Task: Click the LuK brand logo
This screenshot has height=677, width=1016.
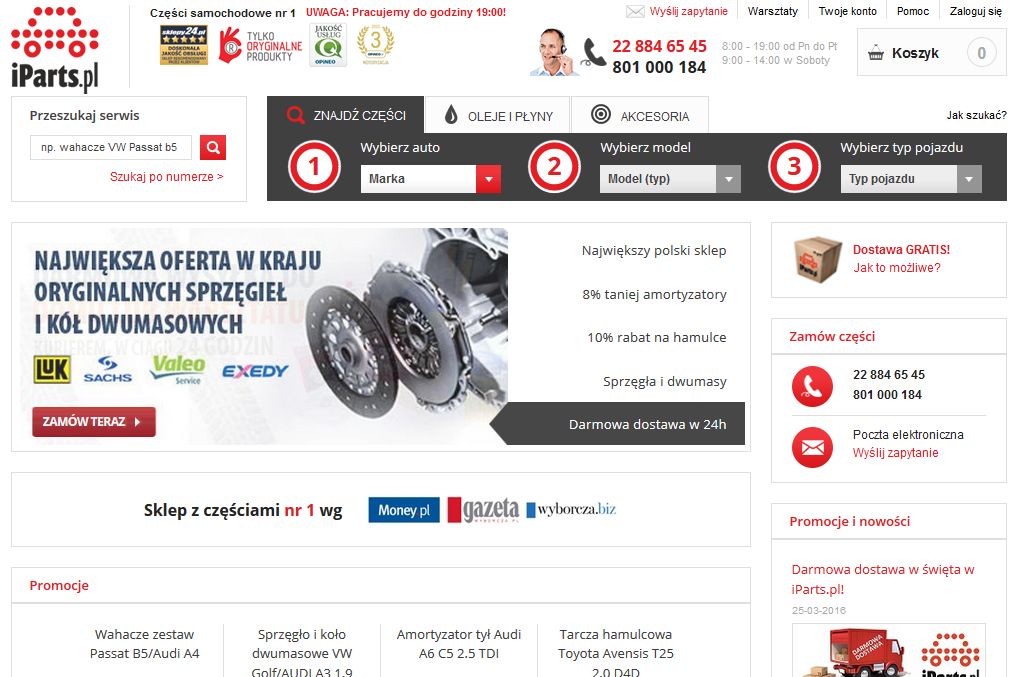Action: tap(52, 370)
